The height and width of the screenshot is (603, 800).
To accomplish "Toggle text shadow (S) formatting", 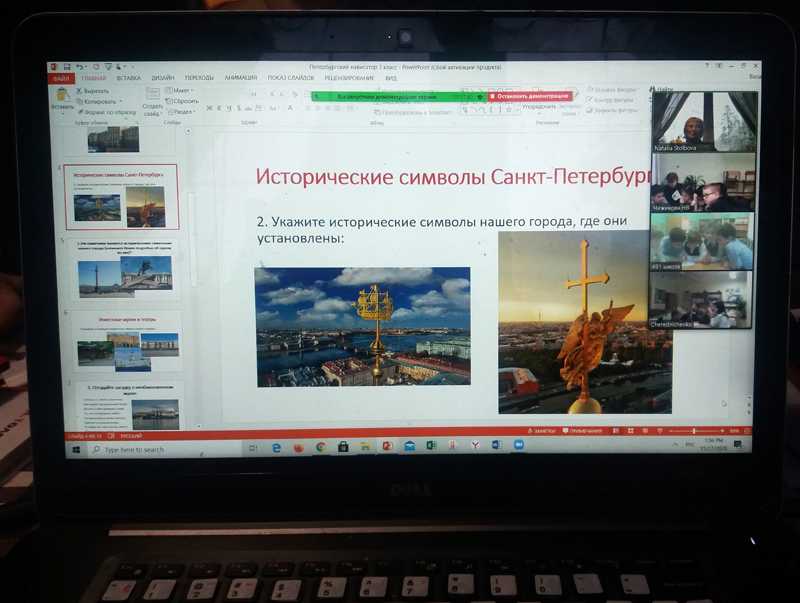I will pyautogui.click(x=239, y=108).
